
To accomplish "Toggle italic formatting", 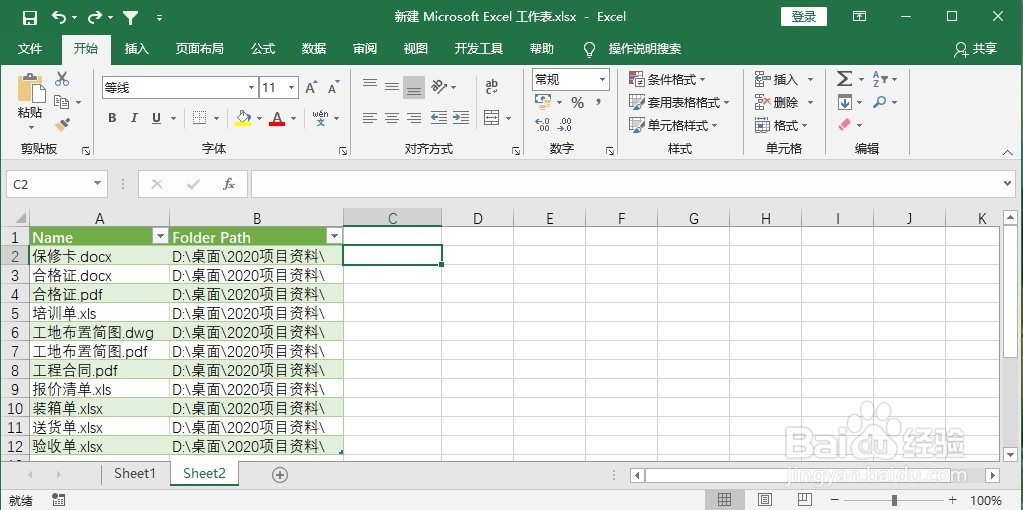I will click(x=134, y=118).
